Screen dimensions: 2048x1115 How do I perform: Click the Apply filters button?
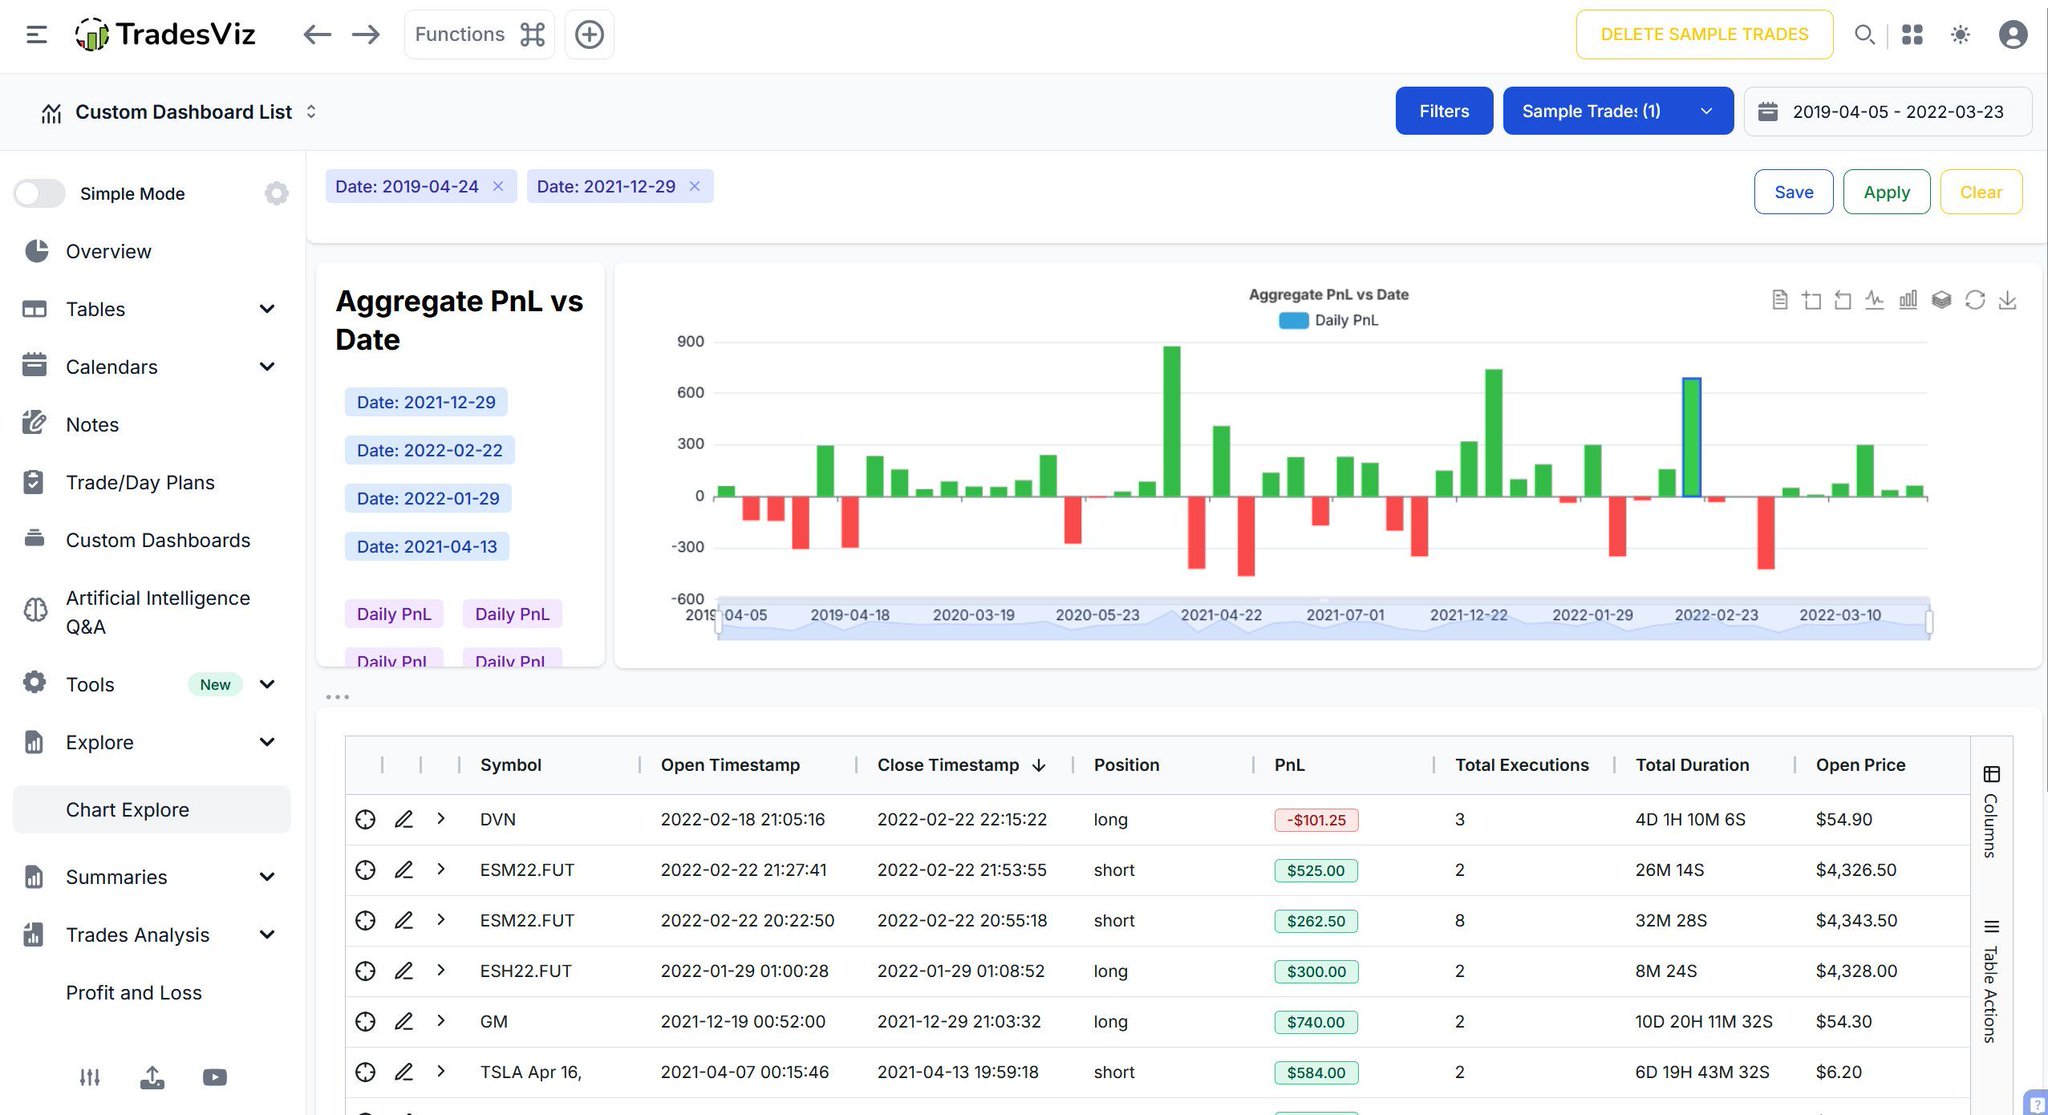1886,192
